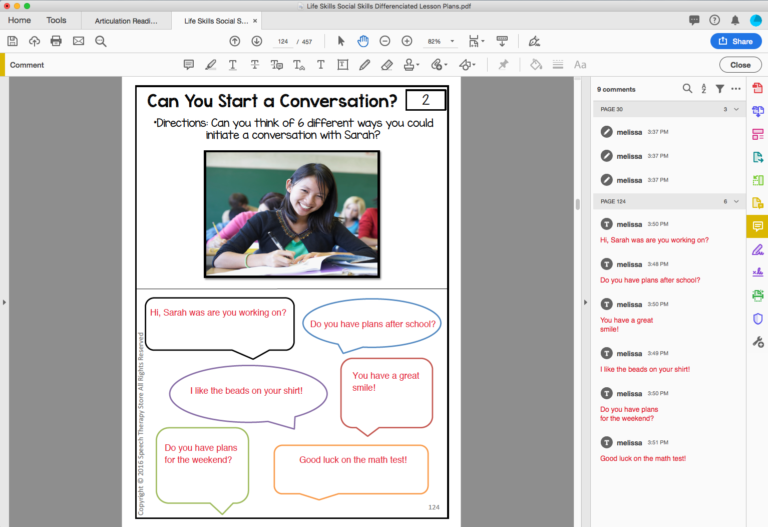
Task: Select the underline text tool
Action: [233, 65]
